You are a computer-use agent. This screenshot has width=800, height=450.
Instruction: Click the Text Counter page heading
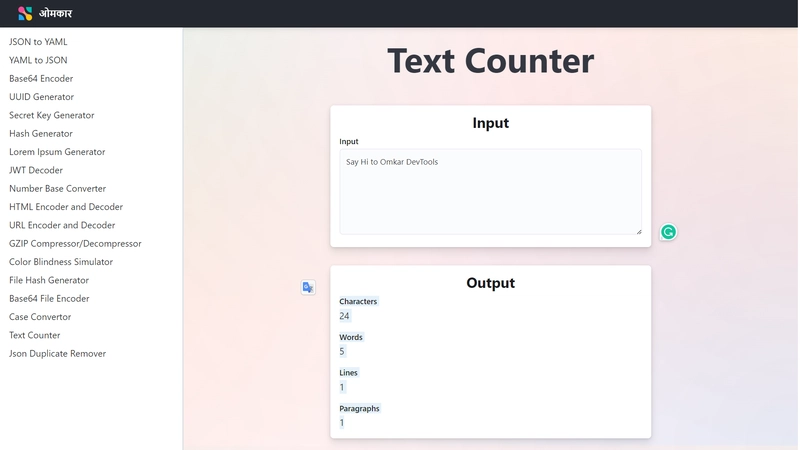pyautogui.click(x=490, y=61)
